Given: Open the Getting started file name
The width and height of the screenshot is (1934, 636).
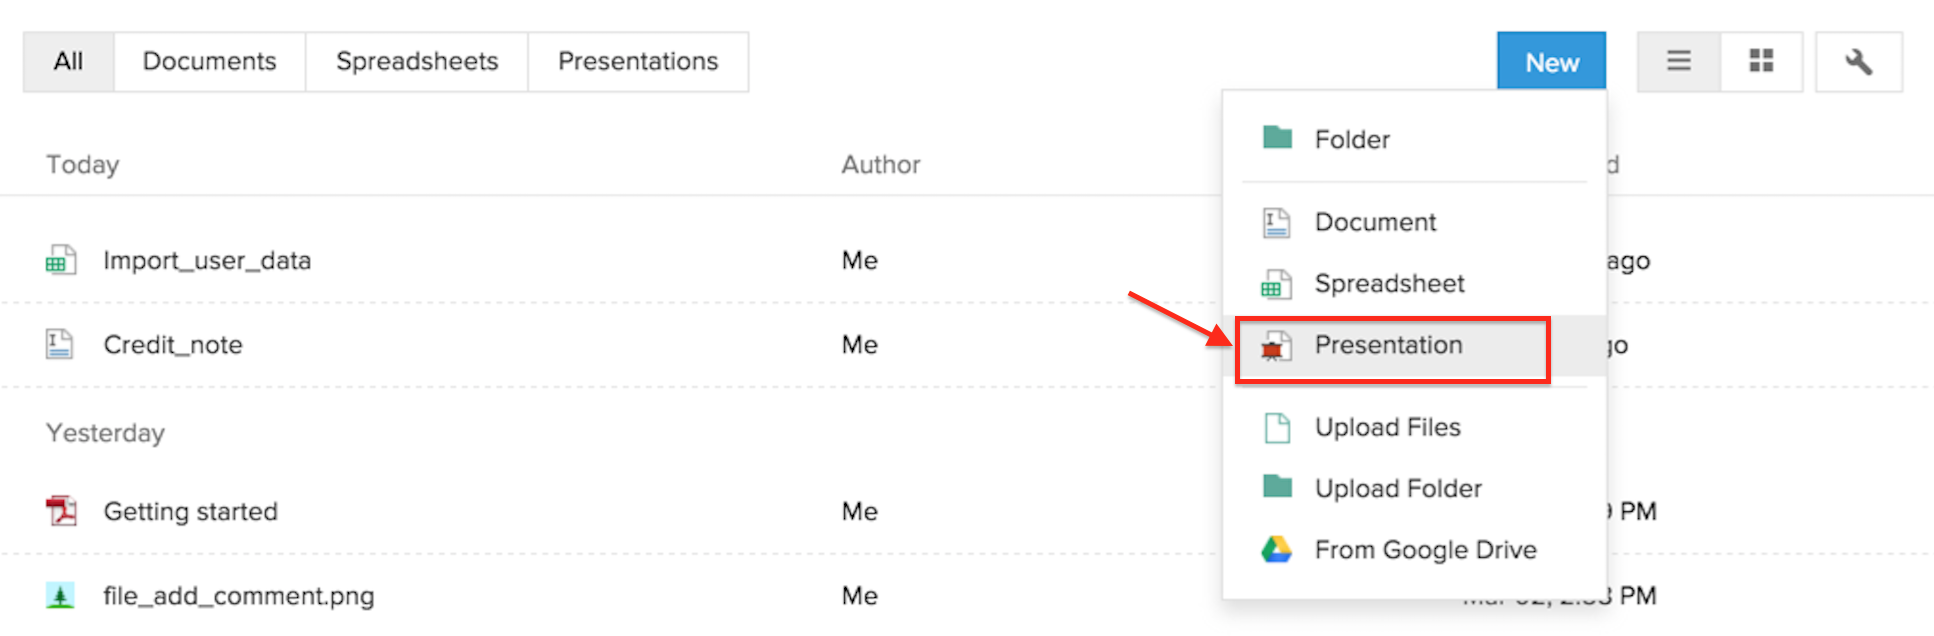Looking at the screenshot, I should tap(191, 512).
